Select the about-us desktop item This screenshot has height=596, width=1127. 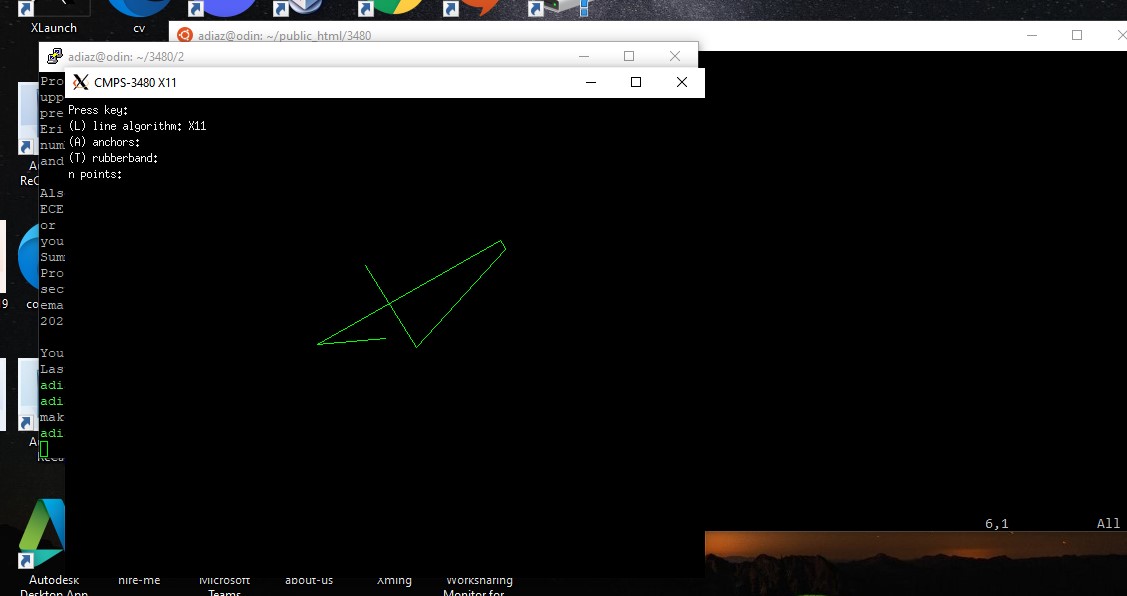click(x=309, y=580)
